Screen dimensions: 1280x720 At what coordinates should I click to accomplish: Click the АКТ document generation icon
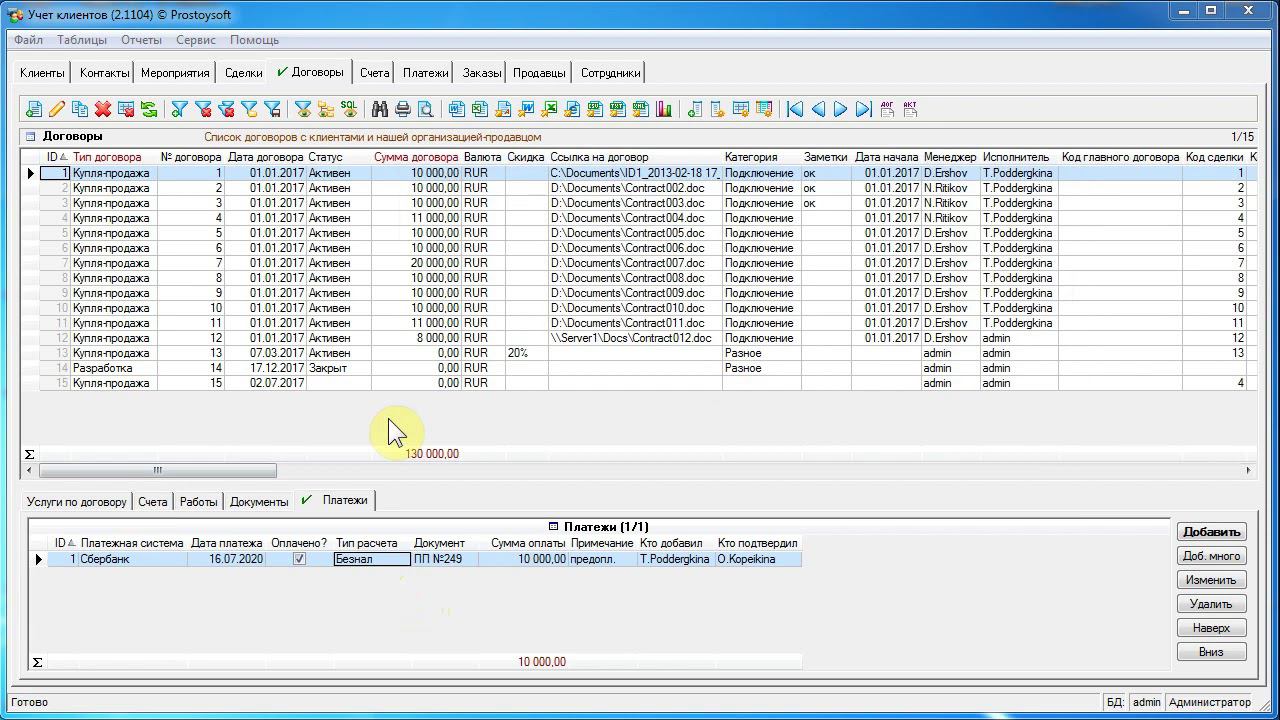tap(910, 109)
